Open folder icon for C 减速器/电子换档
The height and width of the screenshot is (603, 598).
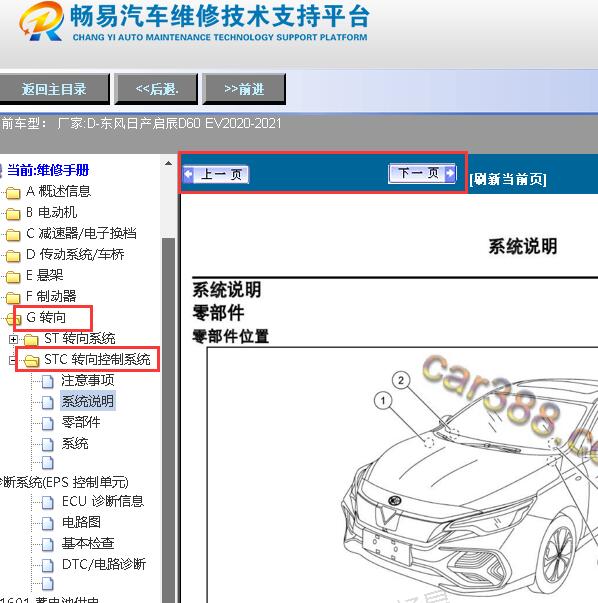pos(13,235)
